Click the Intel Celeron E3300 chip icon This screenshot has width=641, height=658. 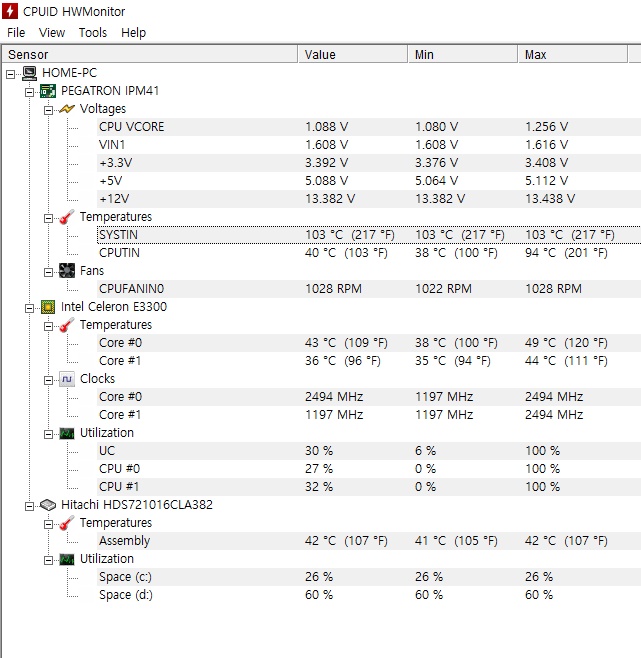click(x=48, y=307)
